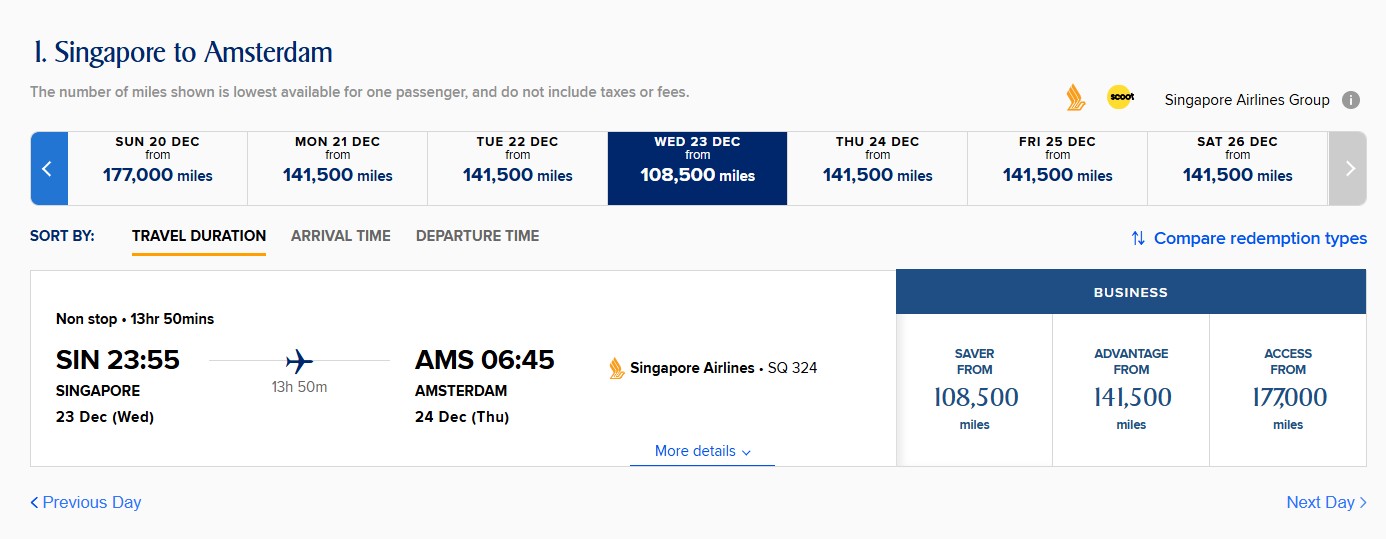Choose Saver fare 108,500 miles
This screenshot has height=539, width=1386.
click(974, 390)
